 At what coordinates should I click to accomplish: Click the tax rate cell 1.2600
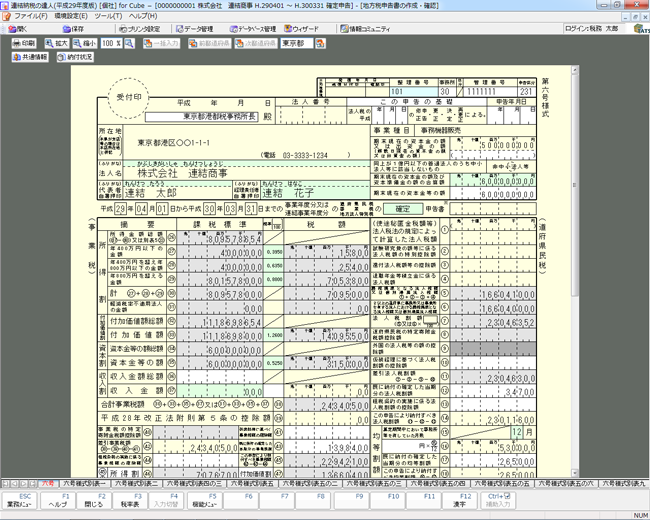pos(274,335)
